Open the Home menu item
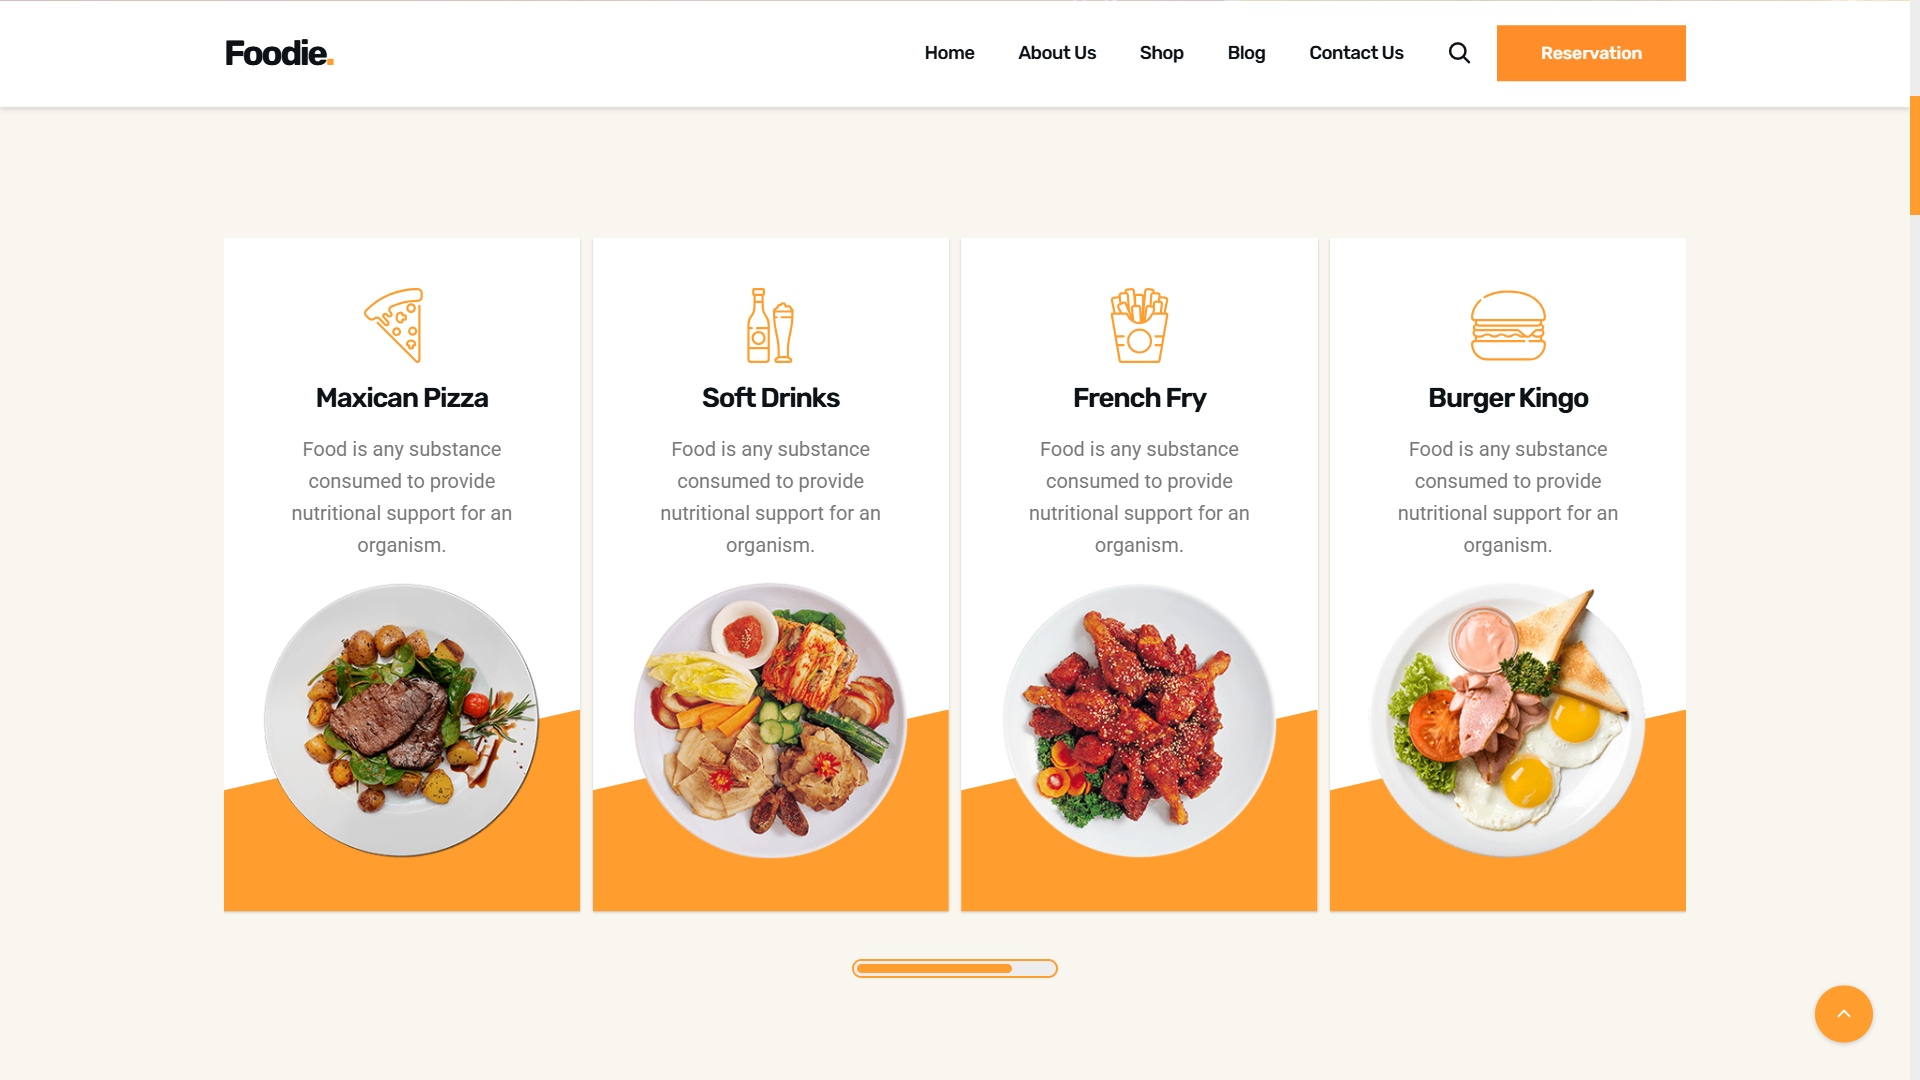 tap(949, 53)
